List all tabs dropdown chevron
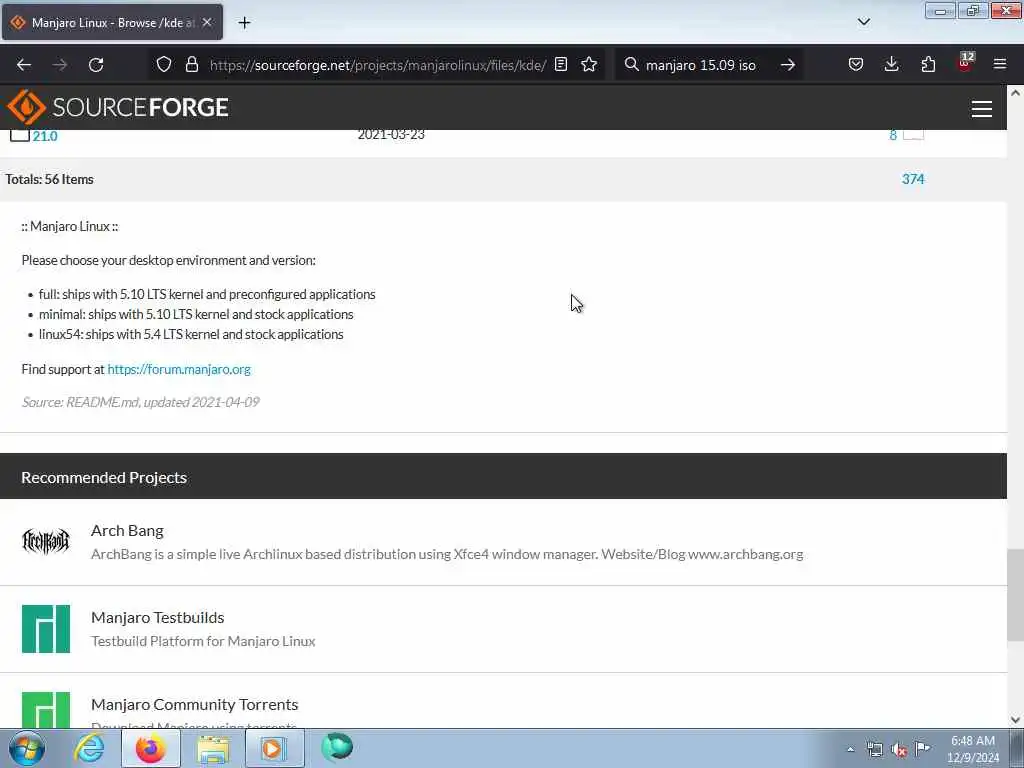Image resolution: width=1024 pixels, height=768 pixels. [863, 22]
